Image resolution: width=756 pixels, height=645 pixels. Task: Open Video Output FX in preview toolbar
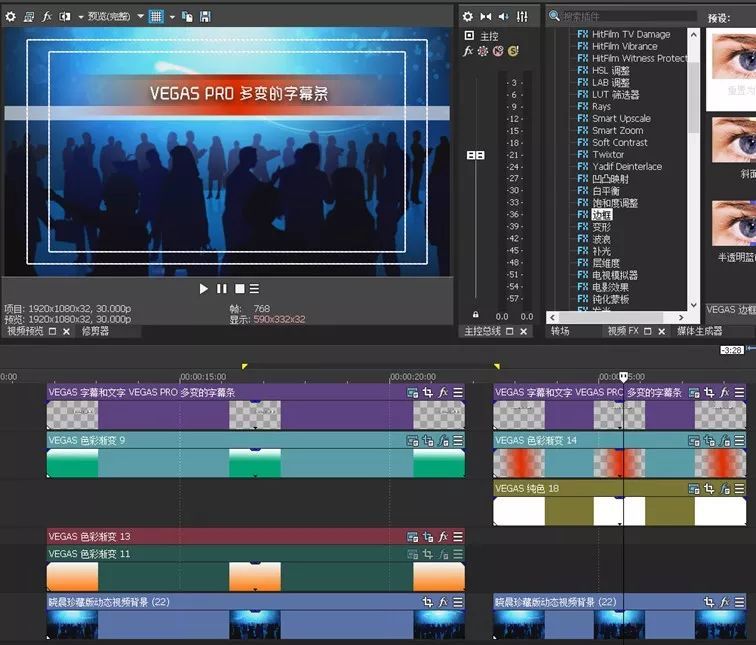point(47,17)
